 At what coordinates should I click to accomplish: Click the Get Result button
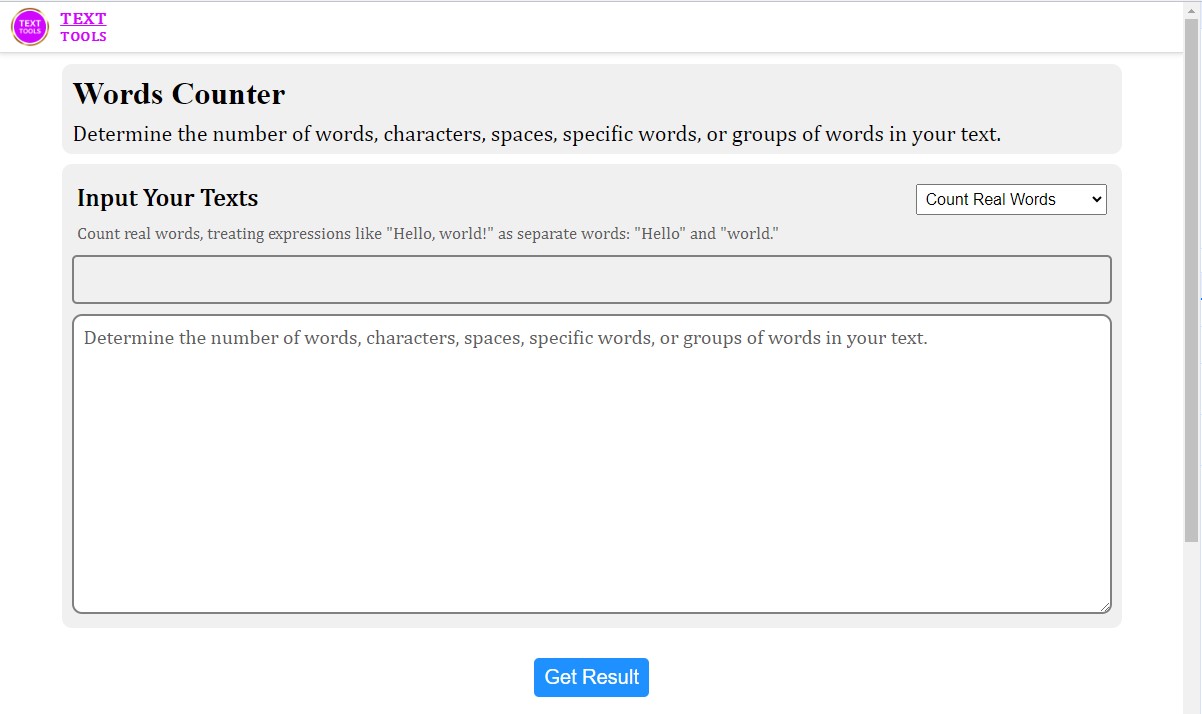coord(591,677)
